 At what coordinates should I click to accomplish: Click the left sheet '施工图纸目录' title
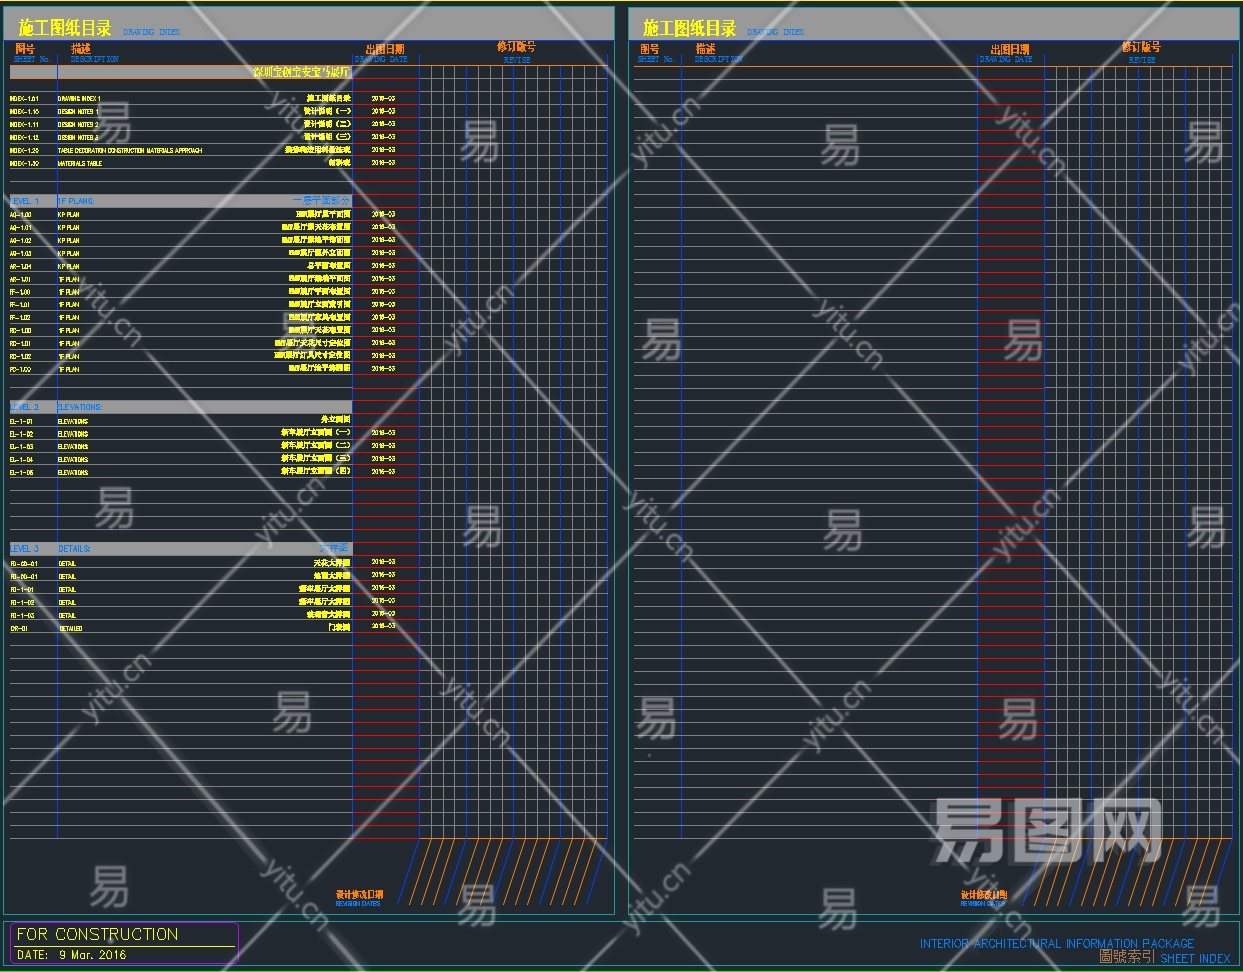click(x=65, y=29)
